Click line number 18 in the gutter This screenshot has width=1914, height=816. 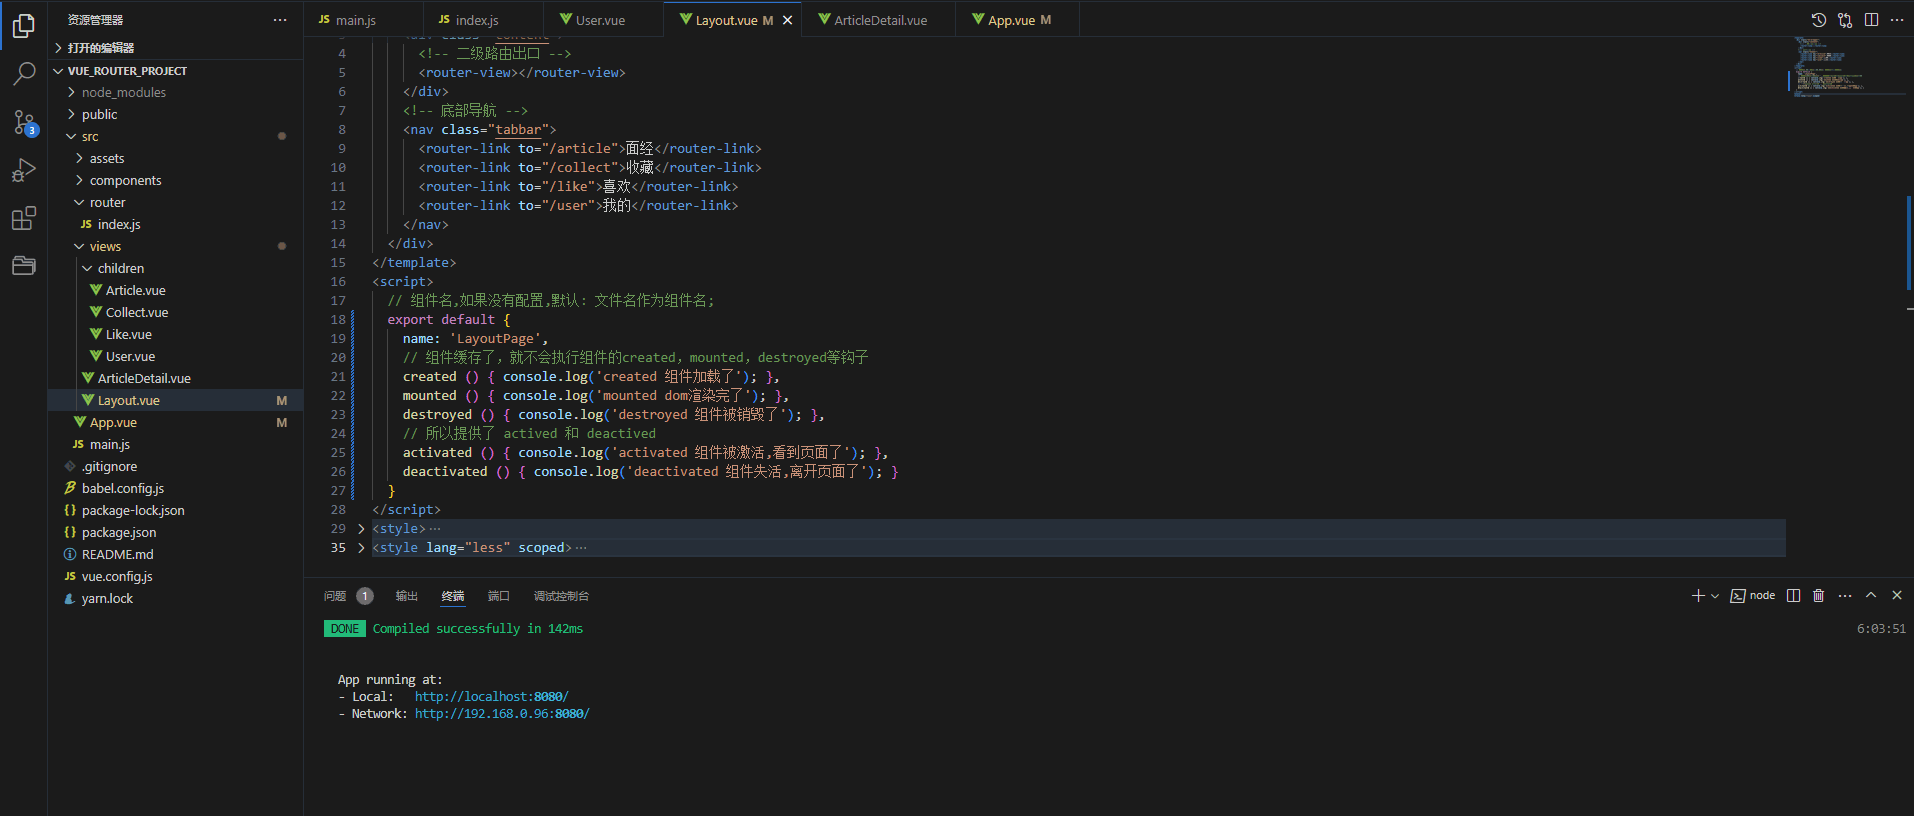point(338,320)
